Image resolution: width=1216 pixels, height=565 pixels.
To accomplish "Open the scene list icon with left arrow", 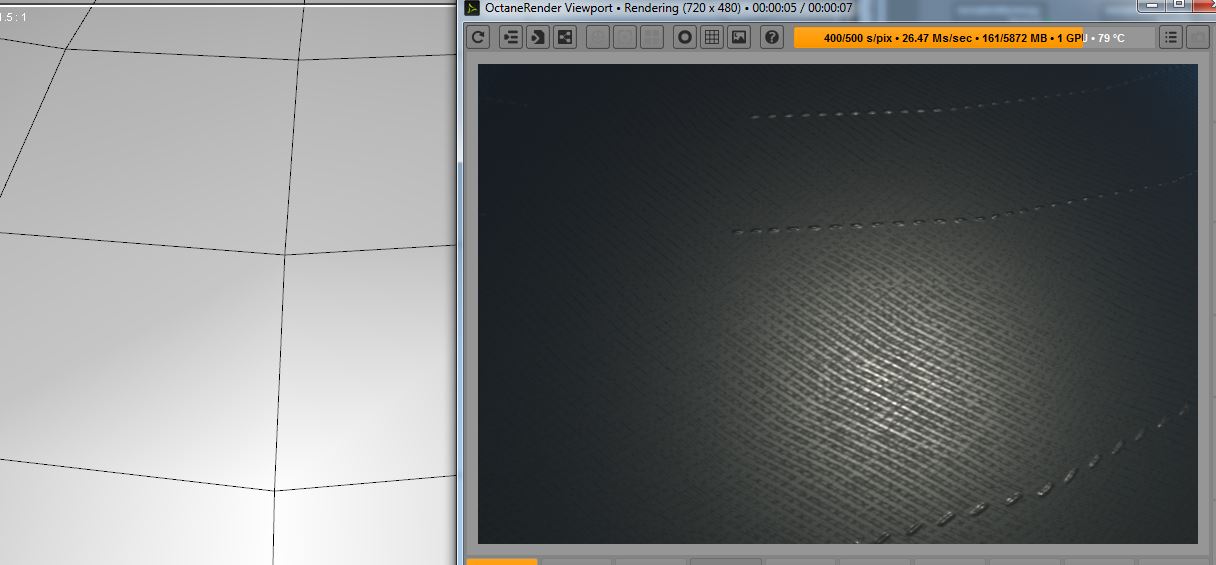I will tap(512, 37).
